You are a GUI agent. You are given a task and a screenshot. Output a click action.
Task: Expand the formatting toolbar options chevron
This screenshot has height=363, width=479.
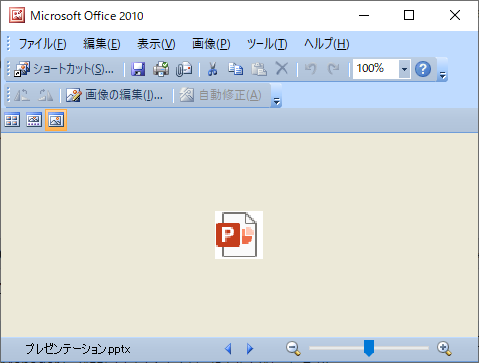pos(277,96)
